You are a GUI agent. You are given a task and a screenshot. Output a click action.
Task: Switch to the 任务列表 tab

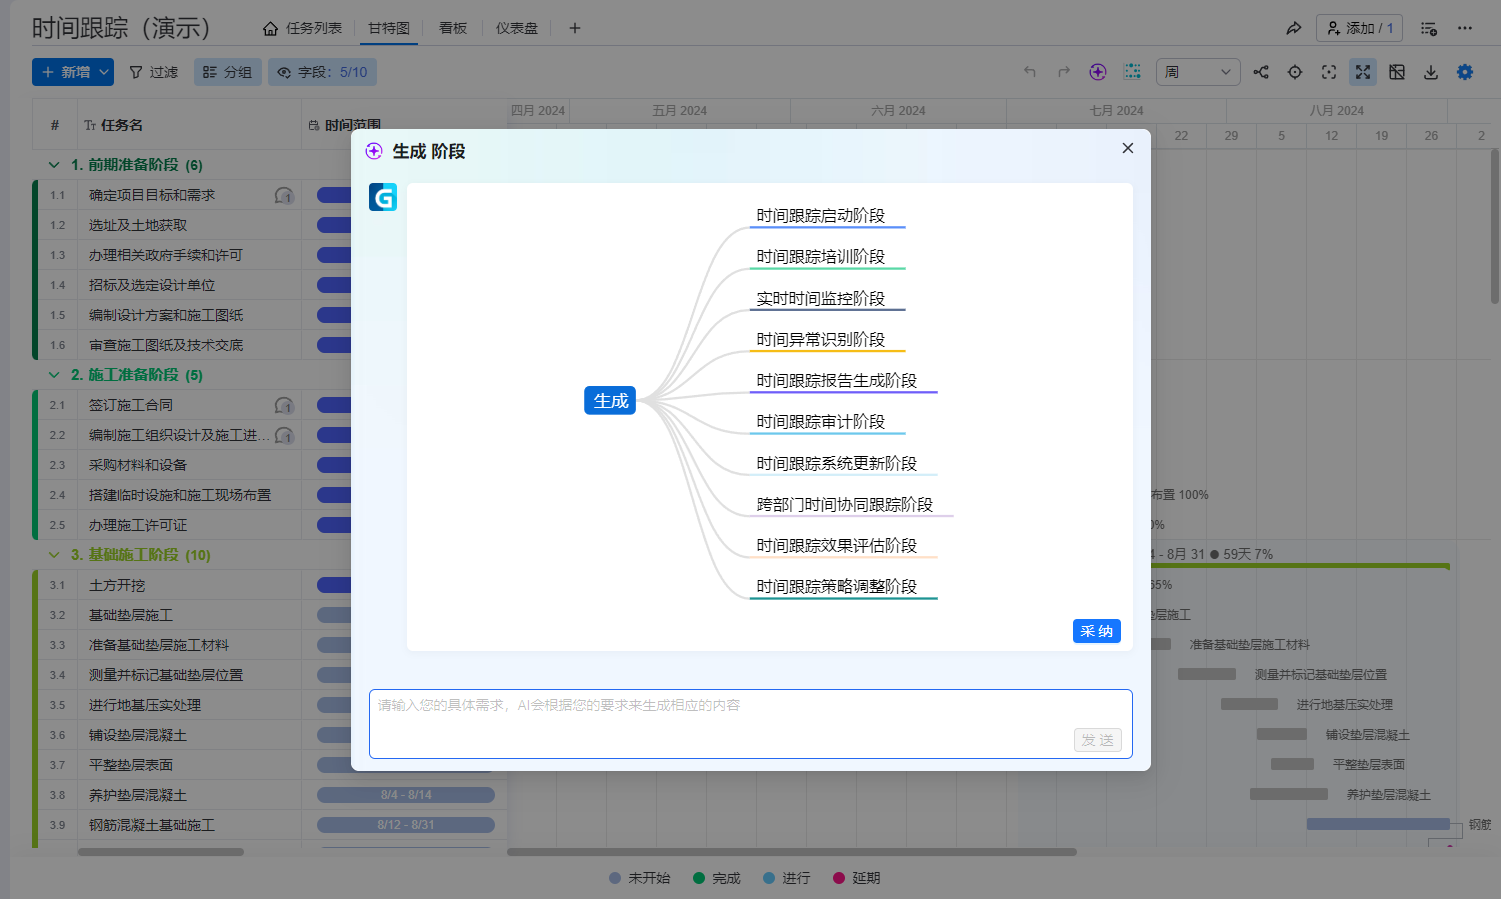(303, 28)
